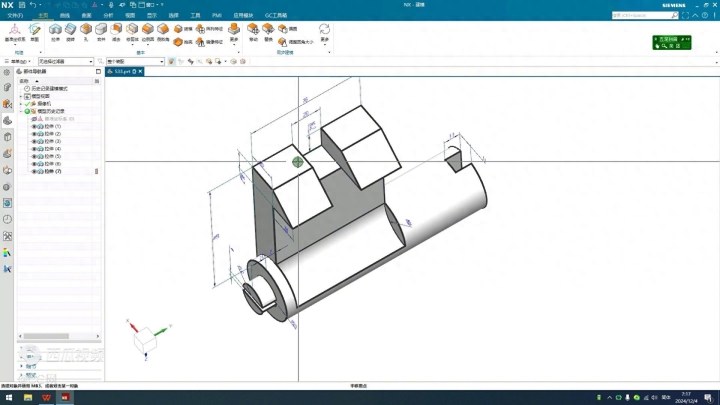Hide 拉伸 (3) using its eye icon
The width and height of the screenshot is (720, 405).
[x=34, y=141]
